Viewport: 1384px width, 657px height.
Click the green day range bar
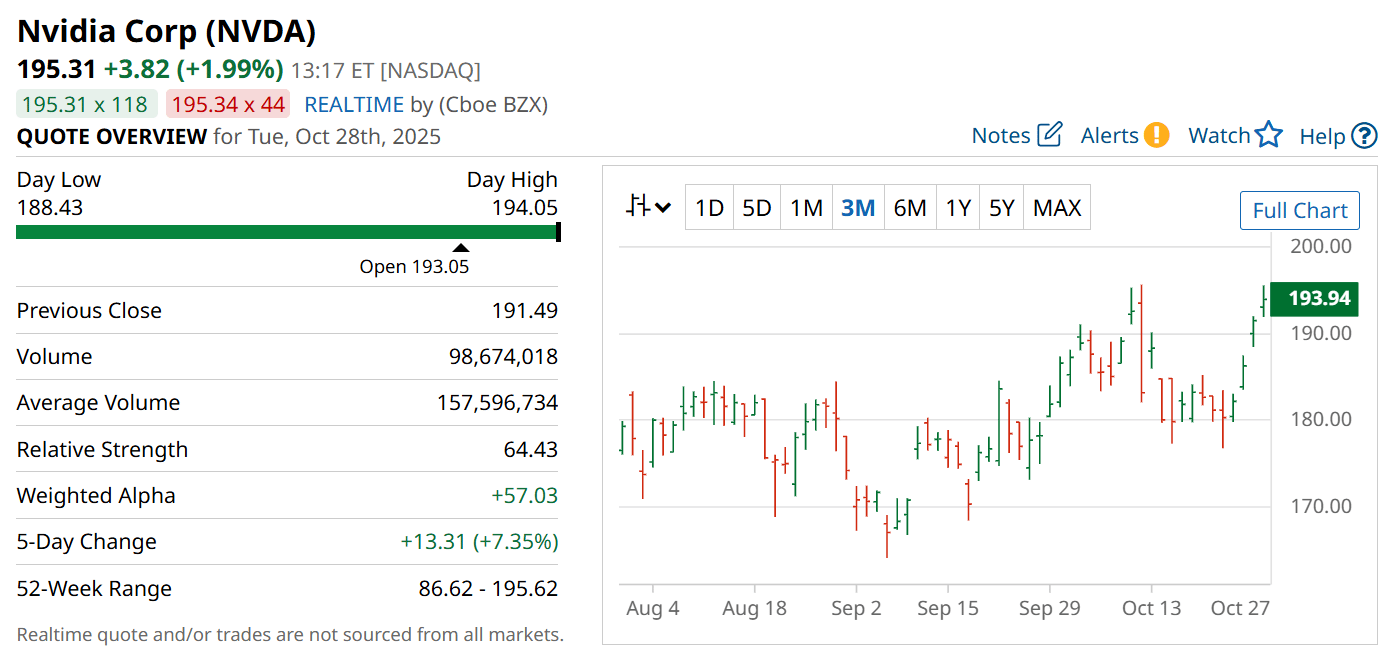tap(286, 232)
